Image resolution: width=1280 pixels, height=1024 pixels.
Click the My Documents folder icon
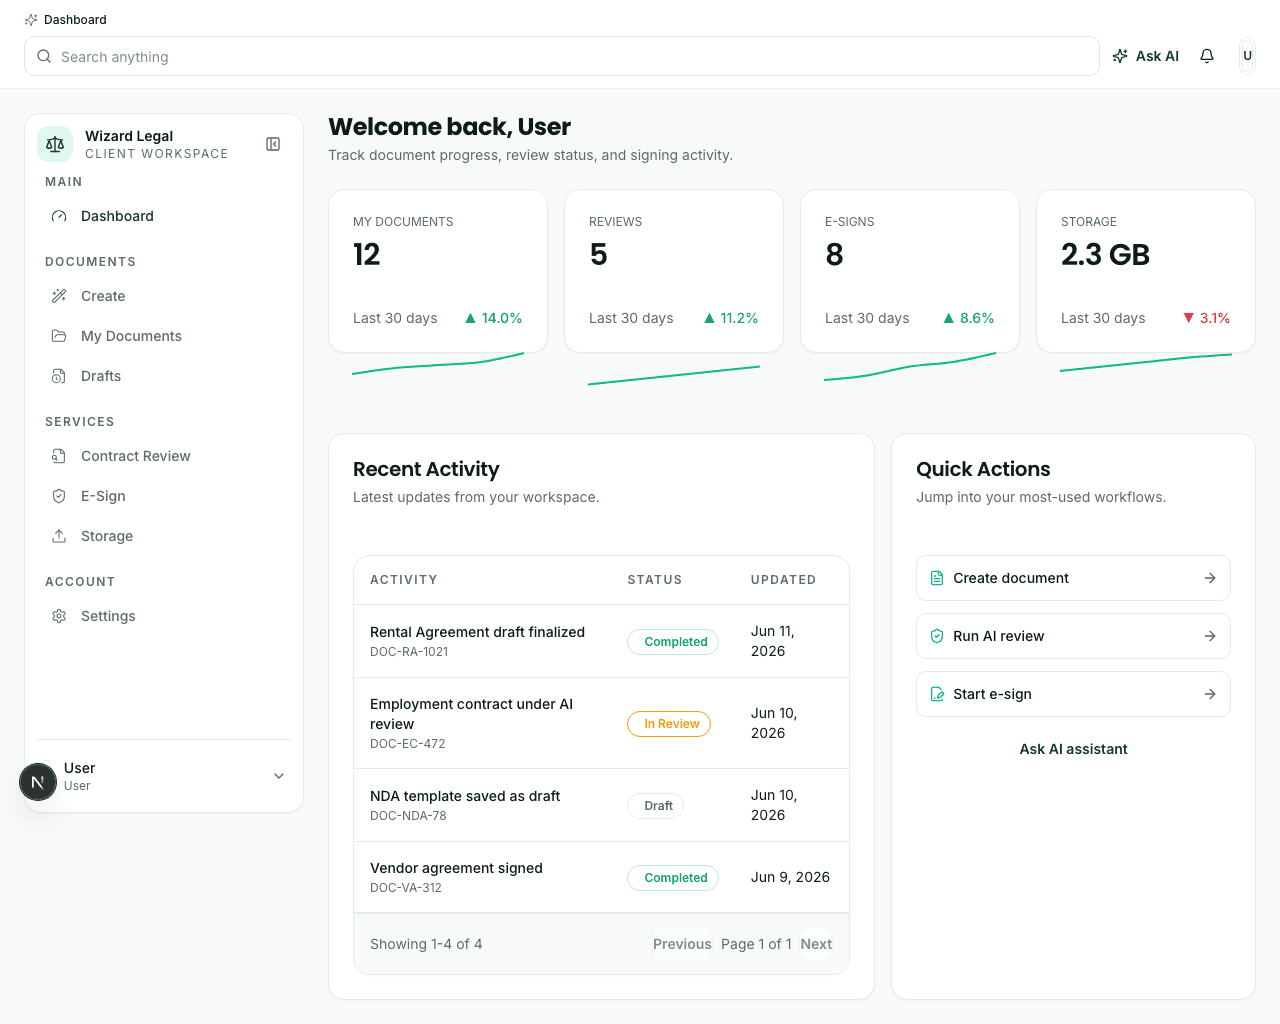click(x=59, y=336)
